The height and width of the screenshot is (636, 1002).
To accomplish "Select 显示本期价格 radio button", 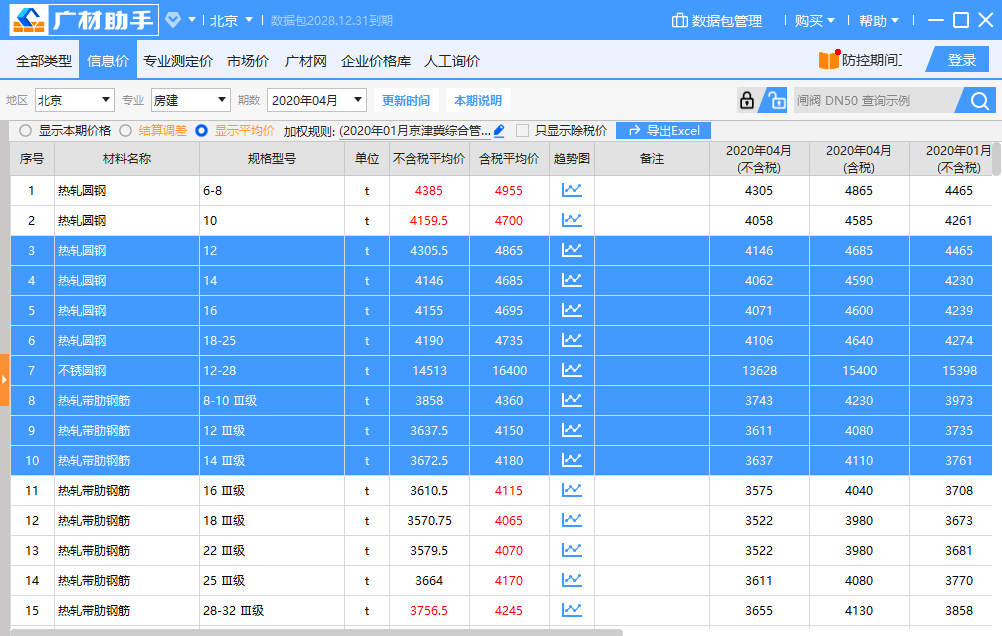I will [26, 130].
